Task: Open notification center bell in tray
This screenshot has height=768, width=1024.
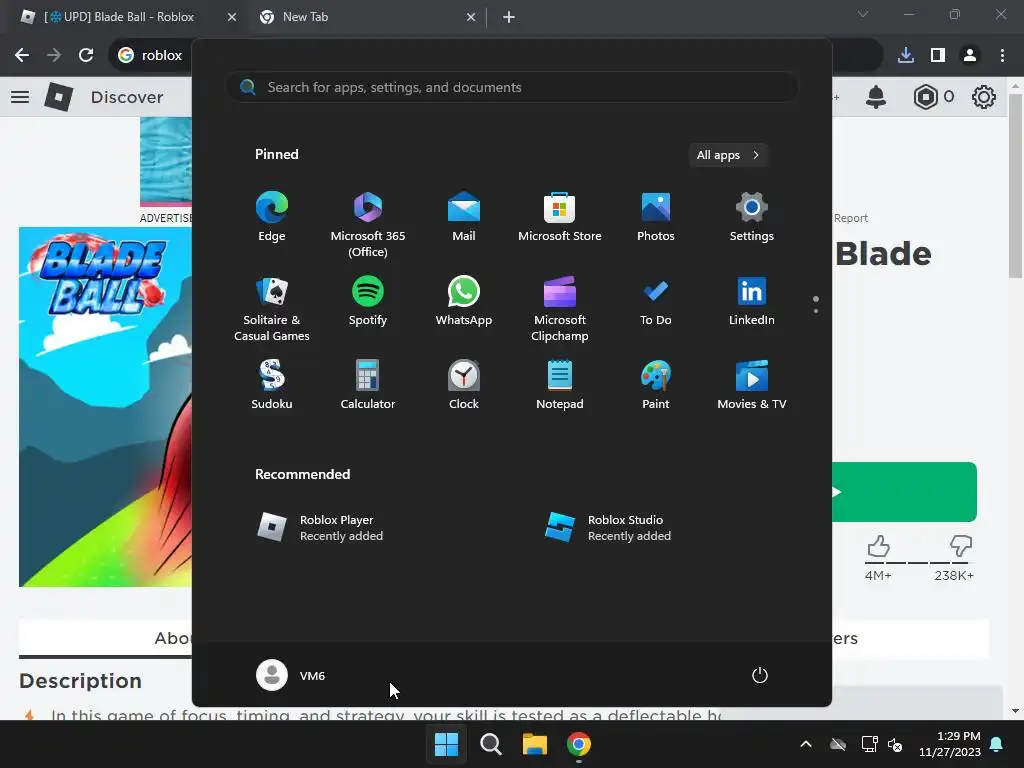Action: click(x=997, y=744)
